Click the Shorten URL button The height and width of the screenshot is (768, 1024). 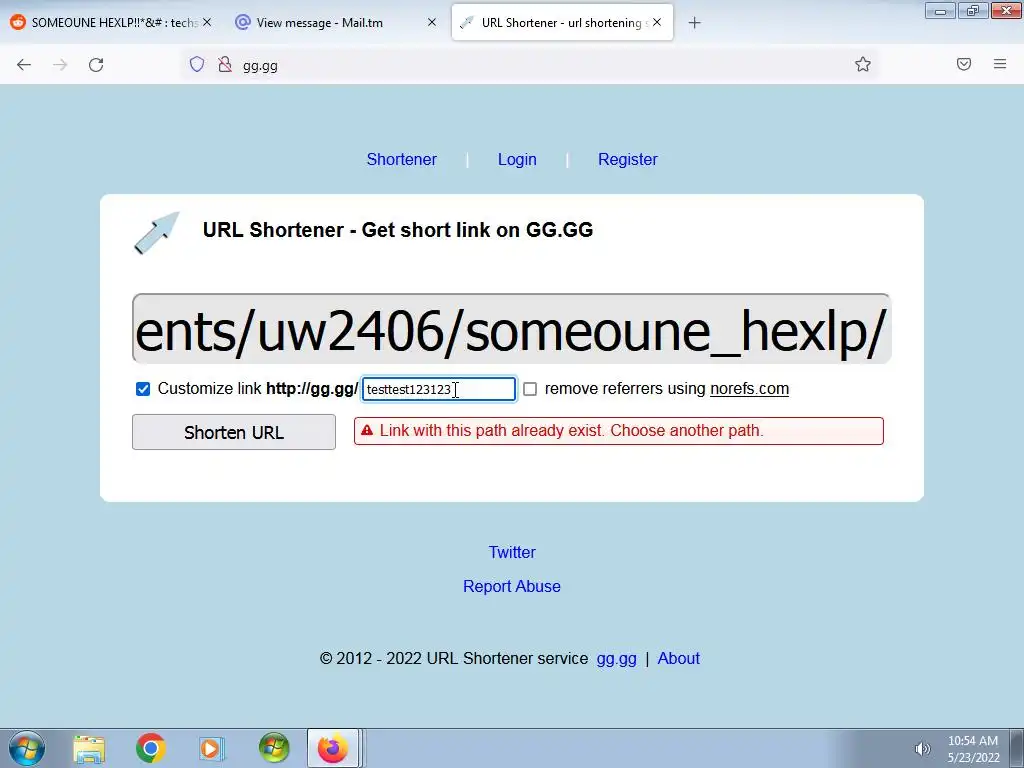[234, 432]
